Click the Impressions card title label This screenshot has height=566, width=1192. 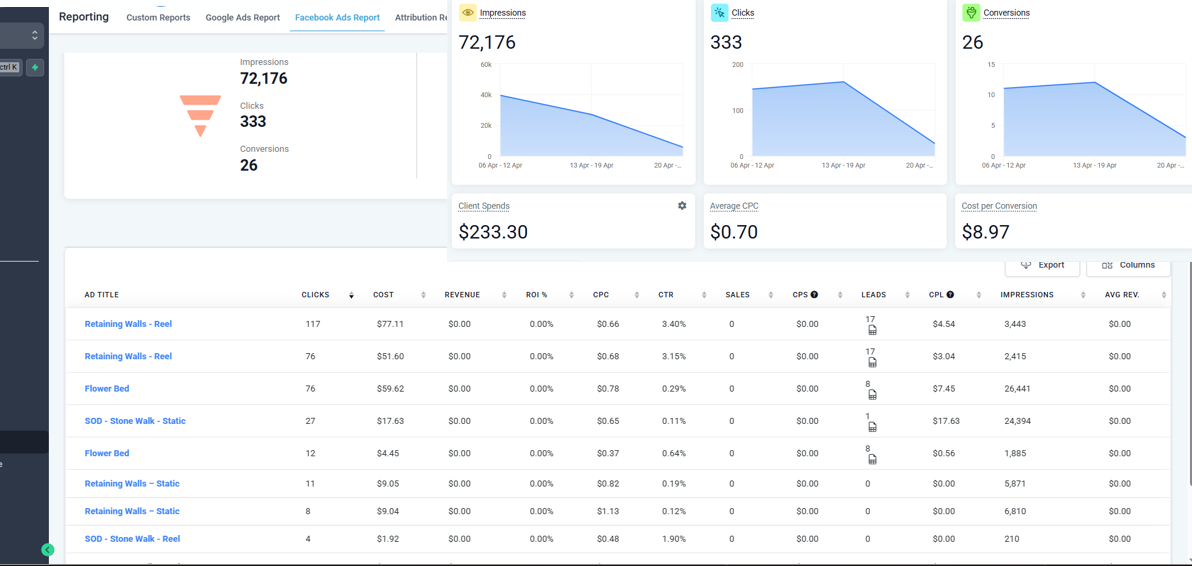502,13
